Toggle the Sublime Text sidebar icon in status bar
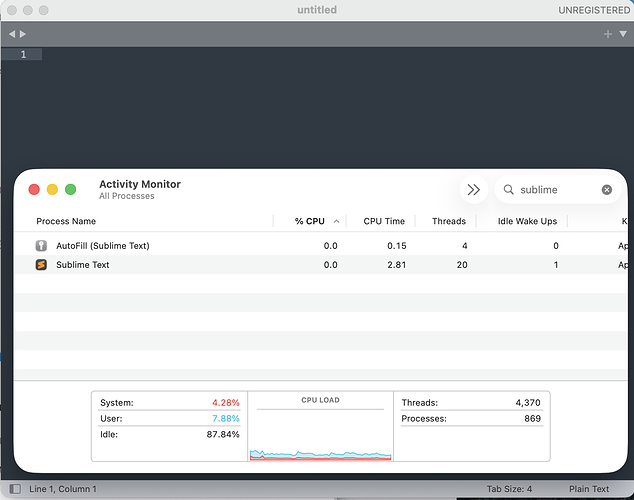 [15, 489]
